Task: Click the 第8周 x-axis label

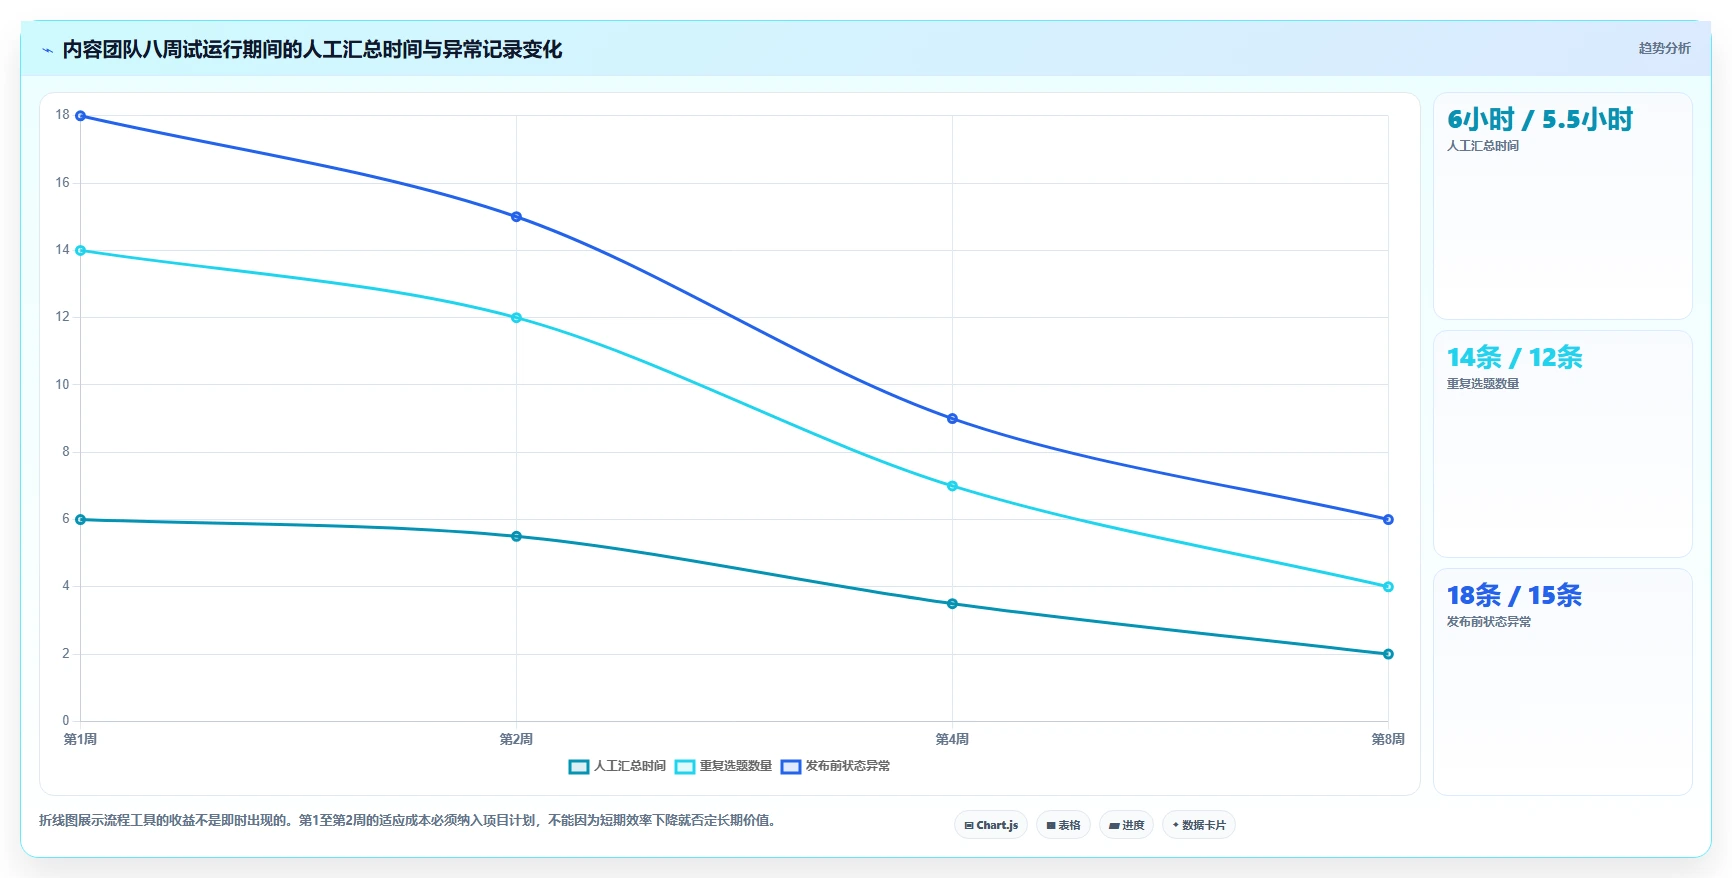Action: click(1388, 740)
